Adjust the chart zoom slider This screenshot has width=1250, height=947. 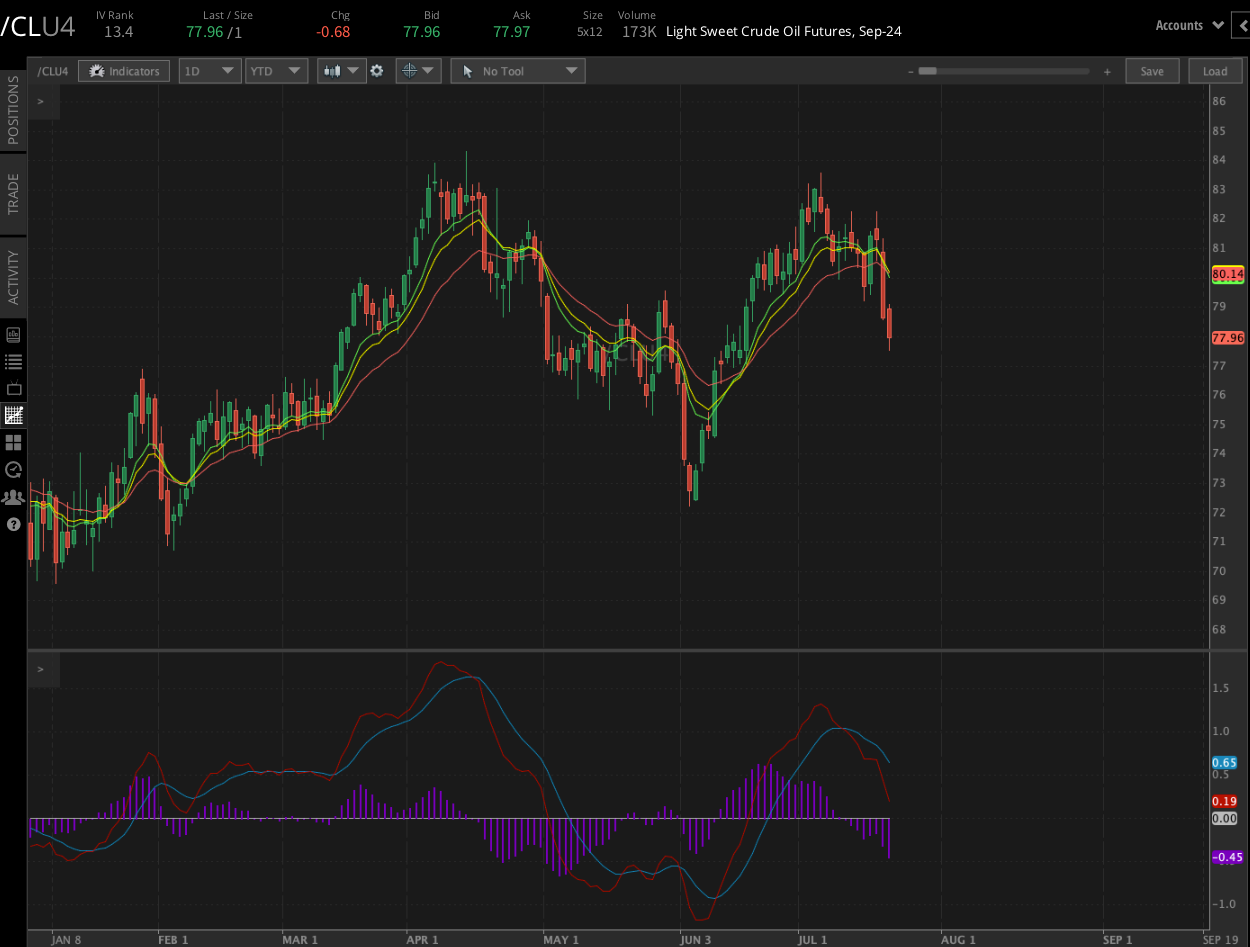point(1003,70)
